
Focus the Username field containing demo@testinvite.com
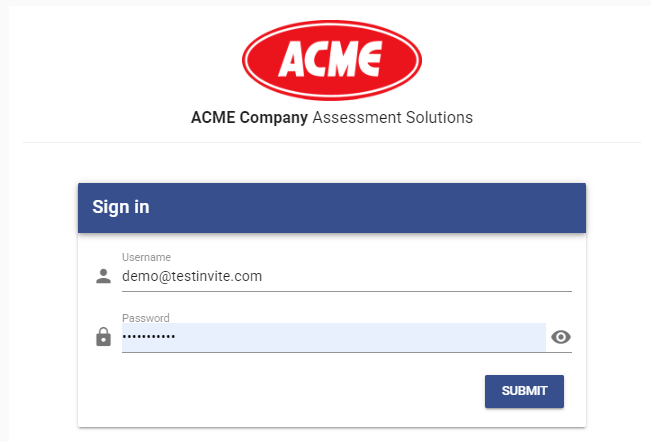pyautogui.click(x=347, y=276)
